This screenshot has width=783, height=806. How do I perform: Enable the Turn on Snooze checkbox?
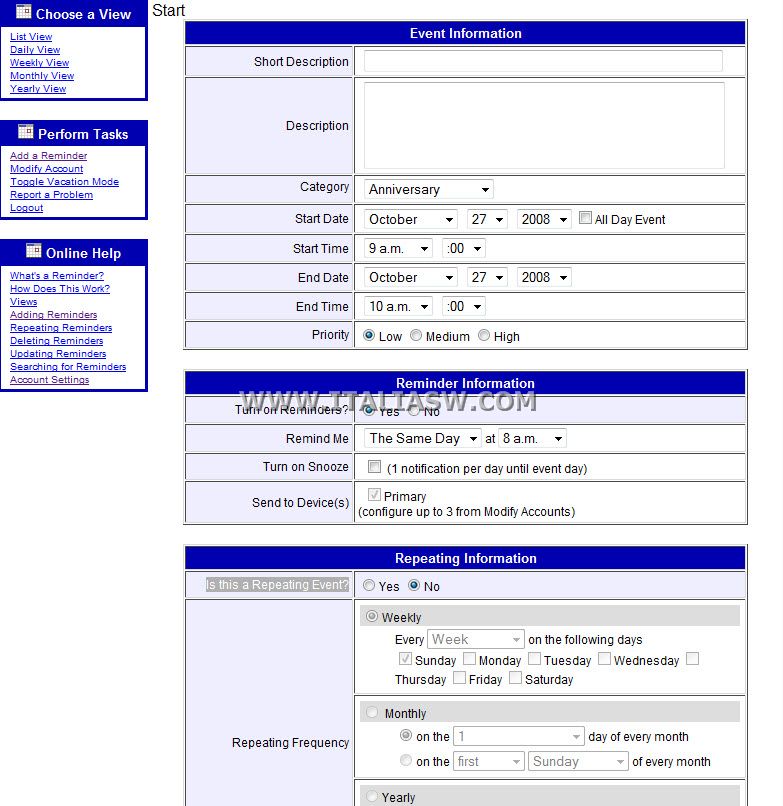(x=374, y=467)
